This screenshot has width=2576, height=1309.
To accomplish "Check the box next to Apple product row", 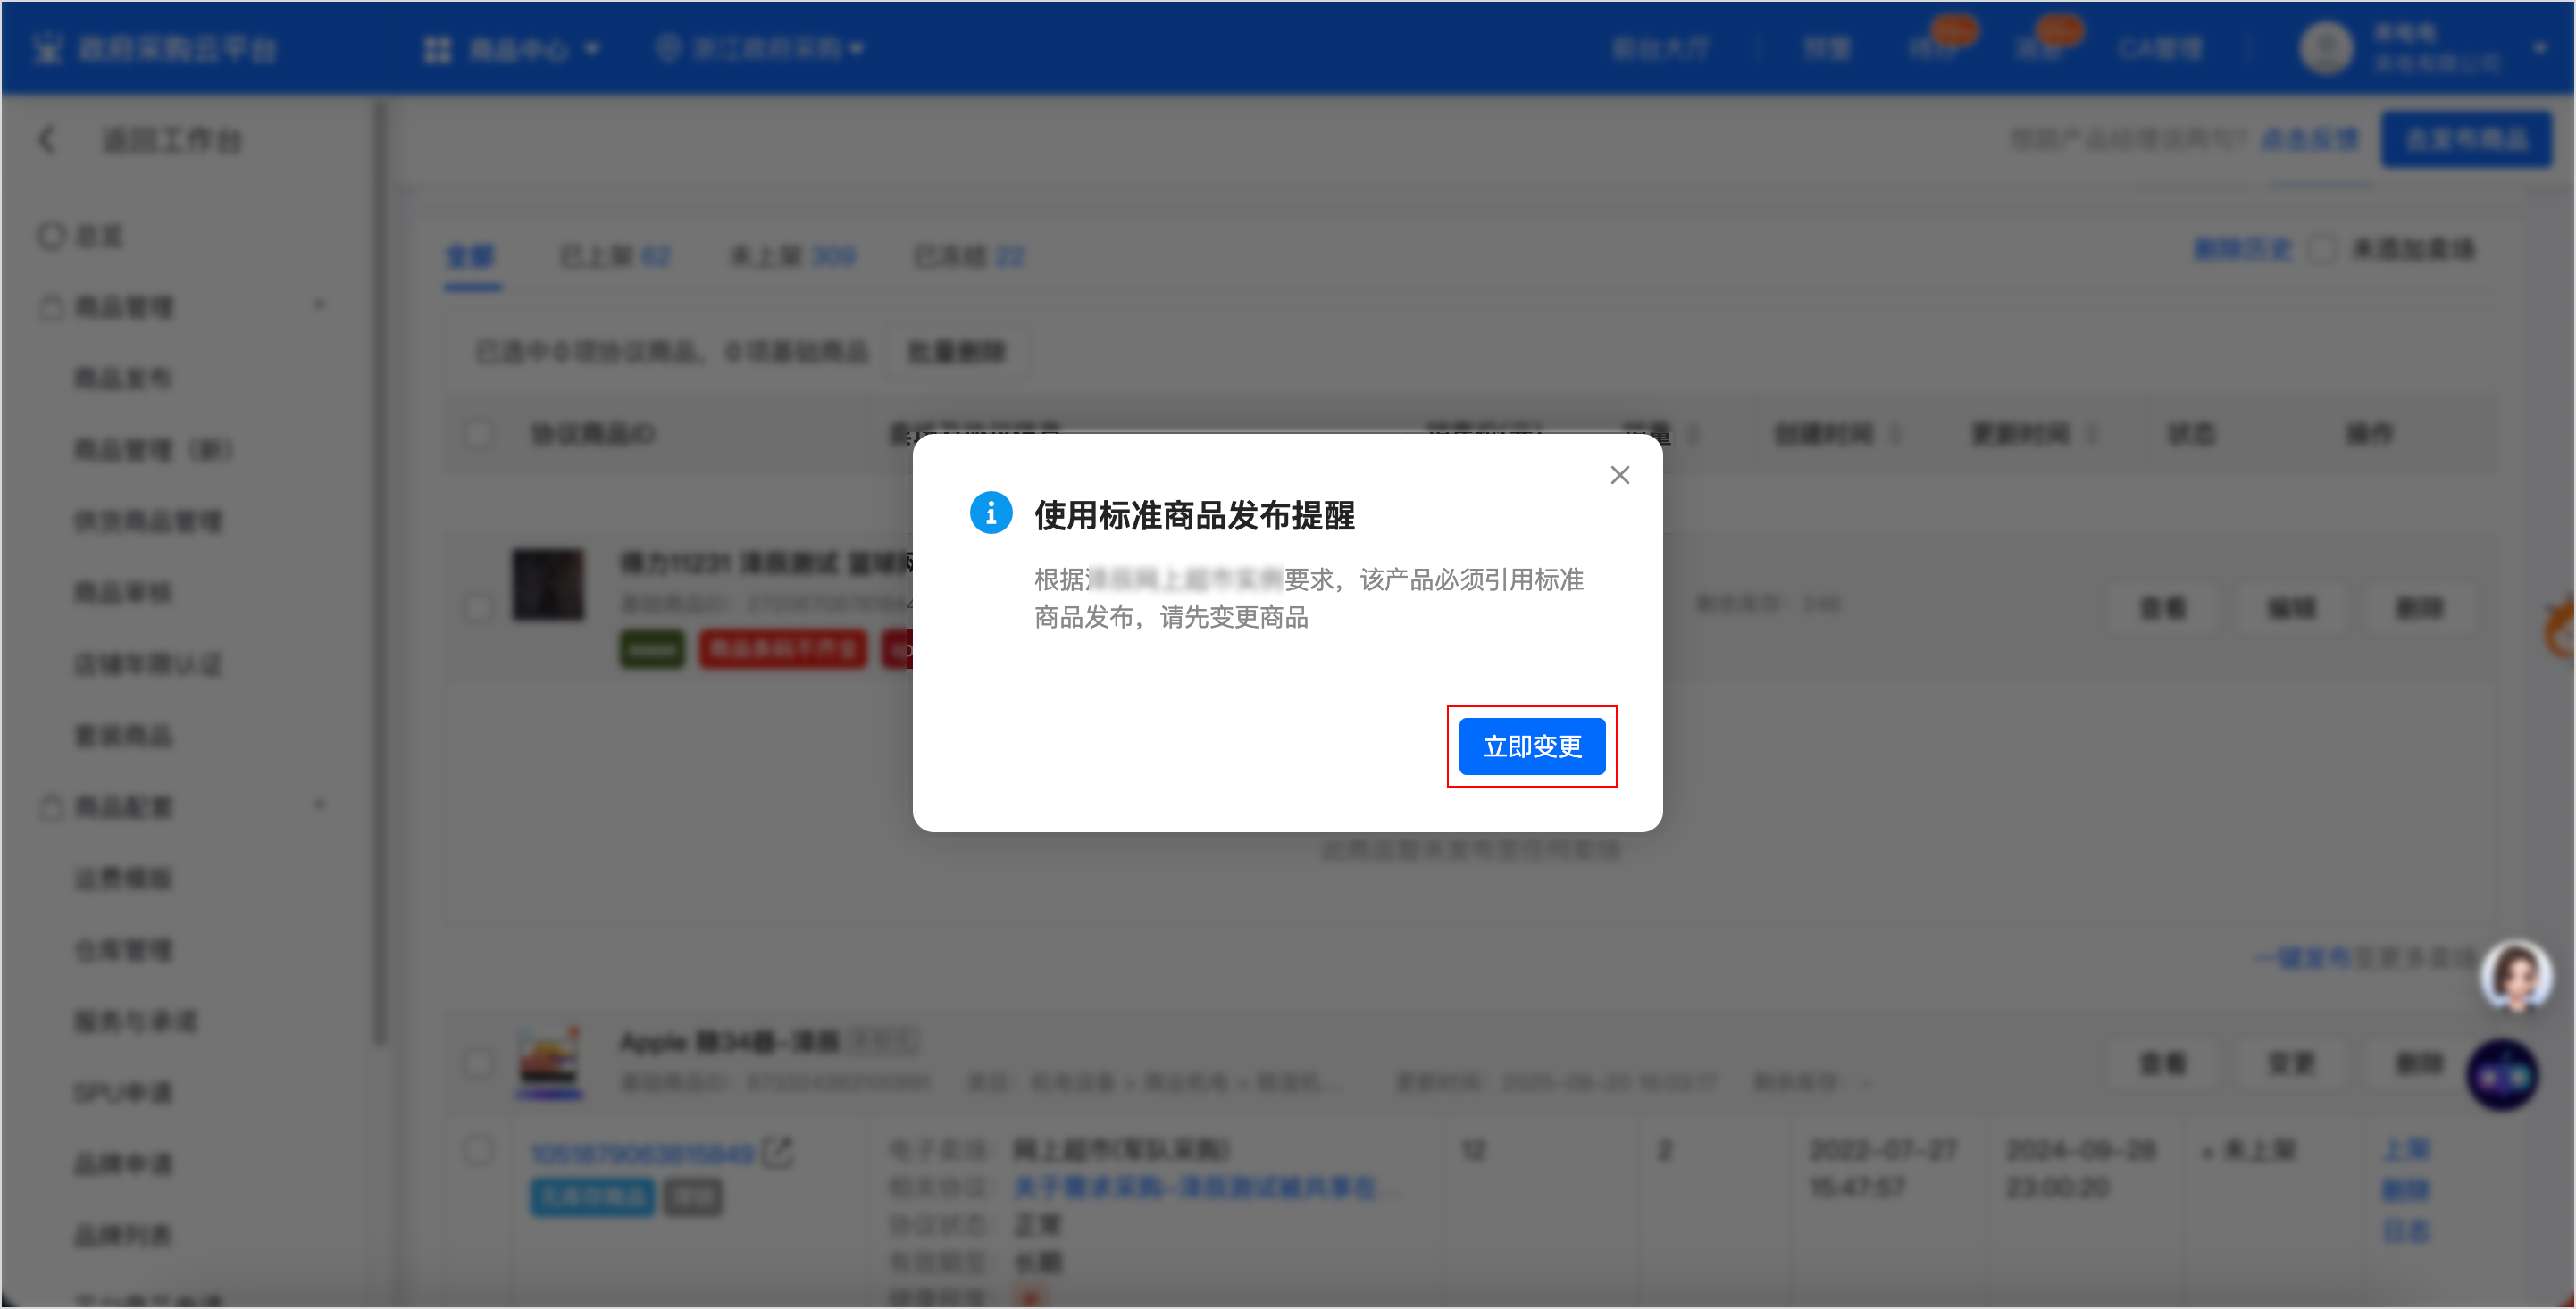I will (478, 1062).
